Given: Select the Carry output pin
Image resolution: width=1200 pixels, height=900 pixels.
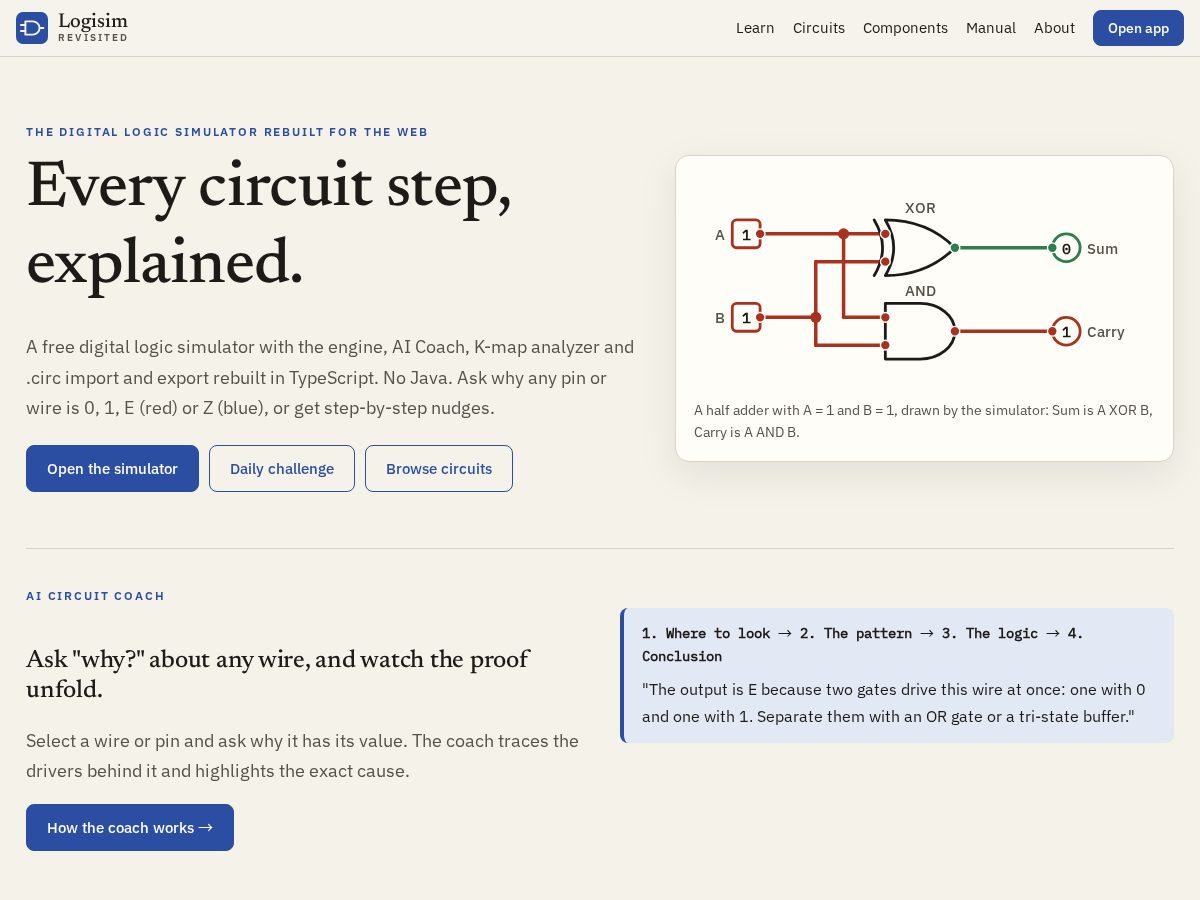Looking at the screenshot, I should 1066,331.
